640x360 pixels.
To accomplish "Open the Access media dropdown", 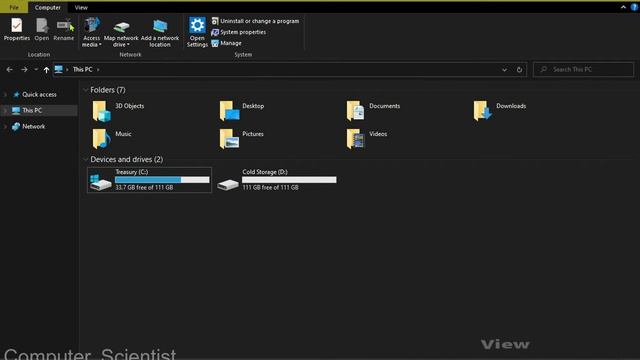I will coord(91,32).
